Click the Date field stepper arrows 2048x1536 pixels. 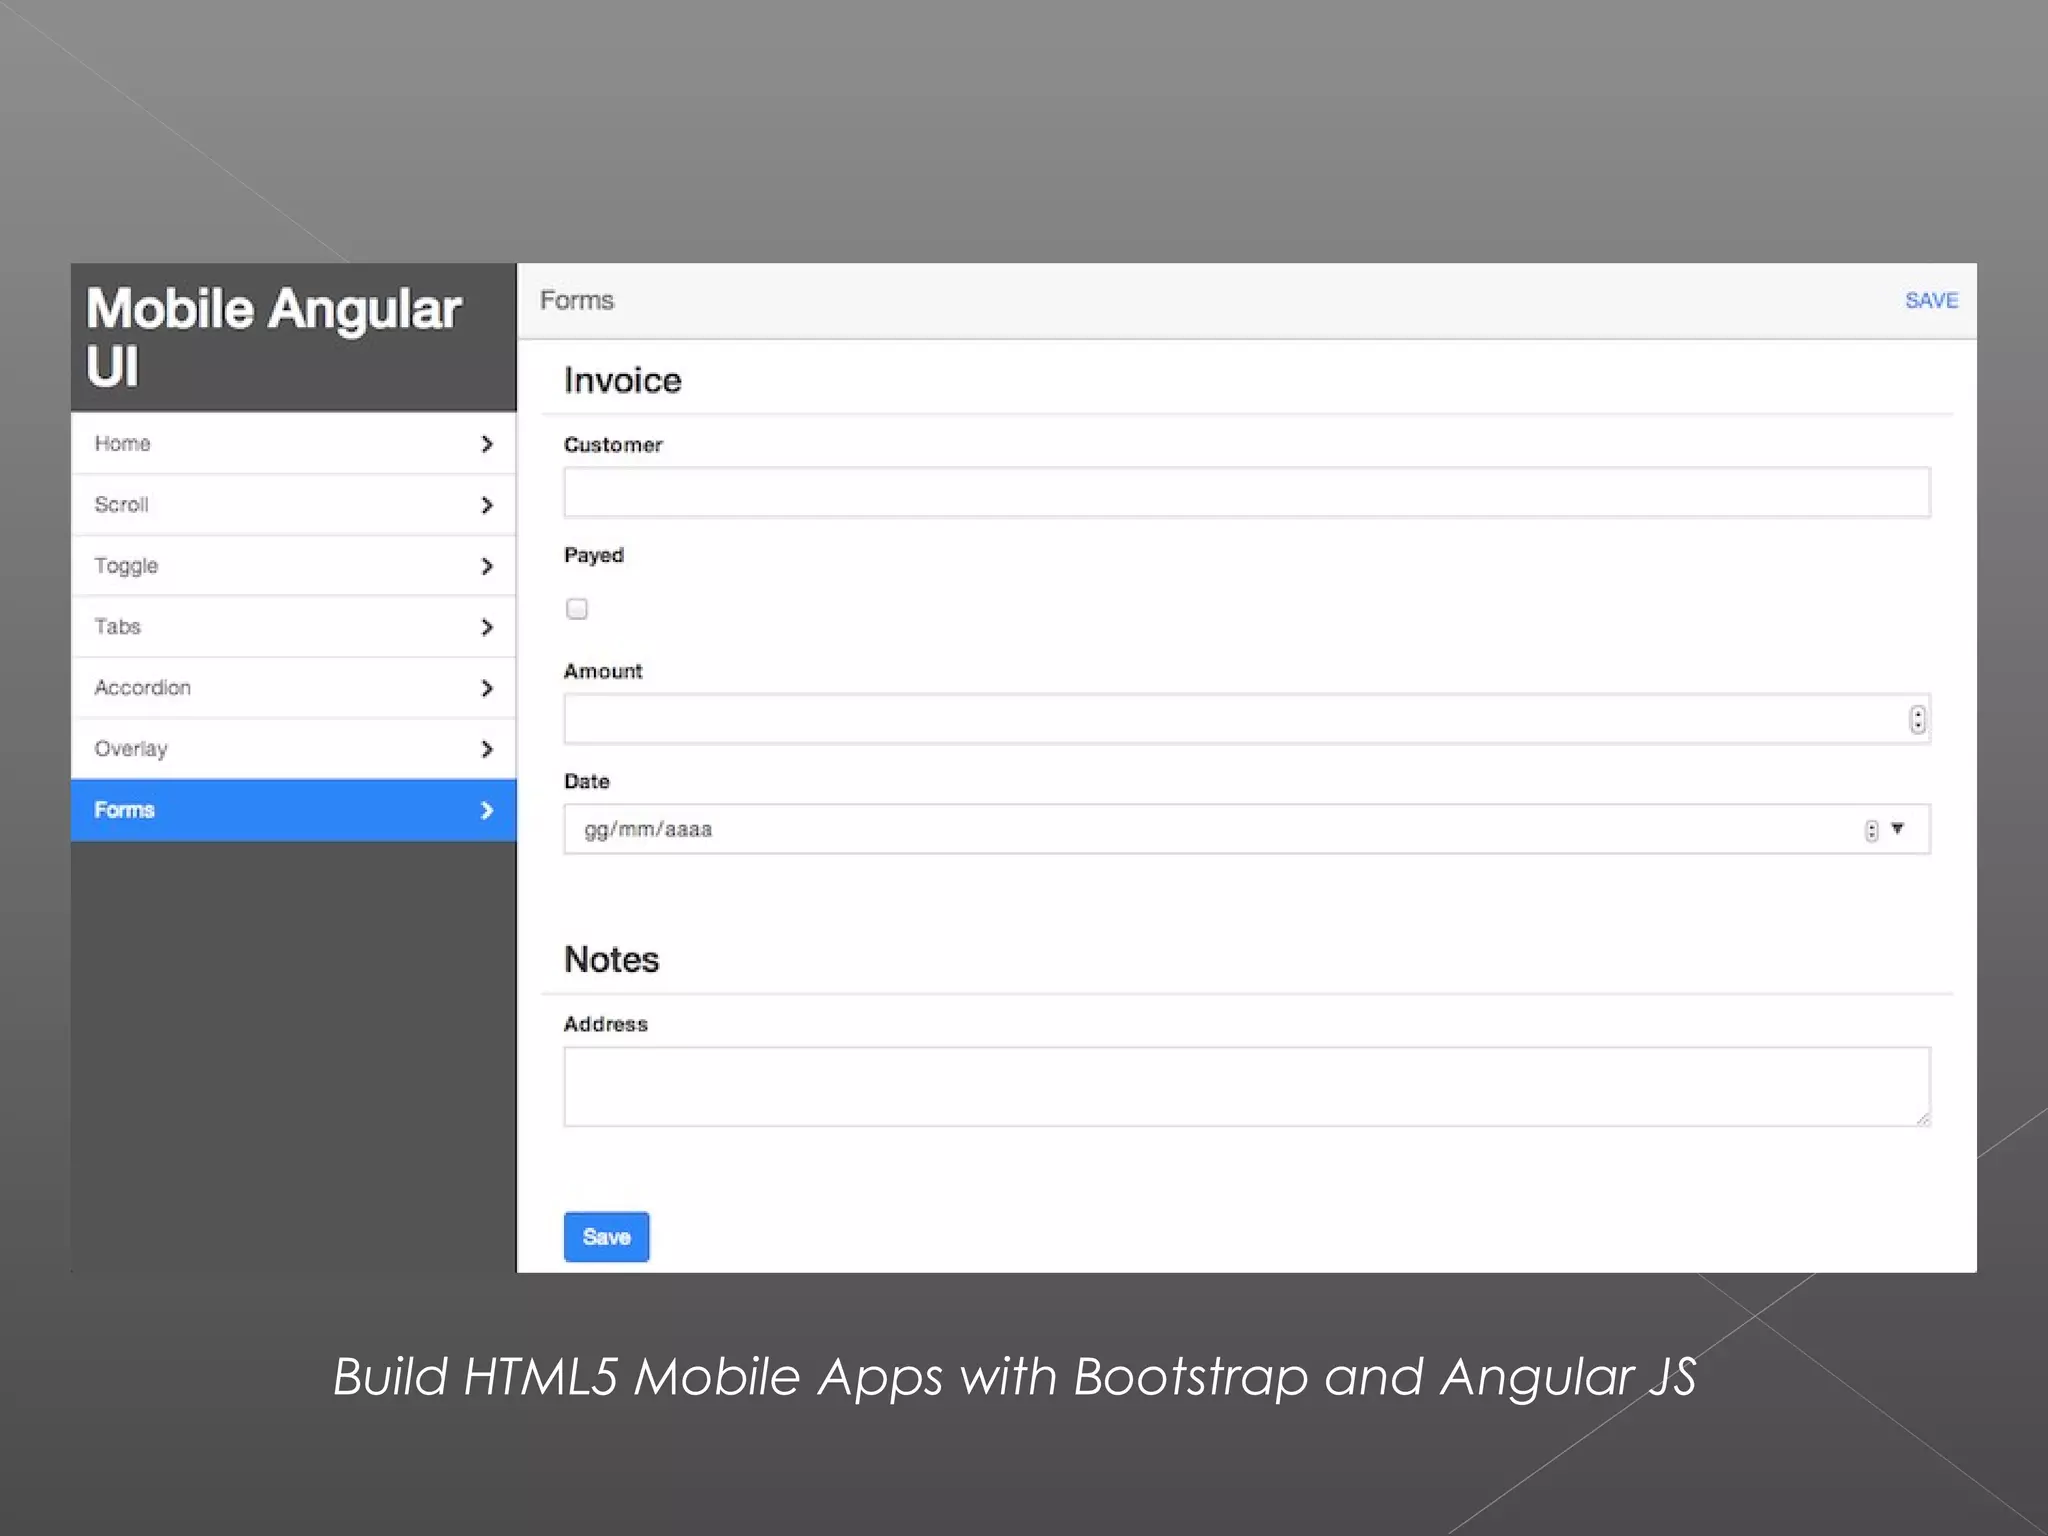(x=1871, y=830)
